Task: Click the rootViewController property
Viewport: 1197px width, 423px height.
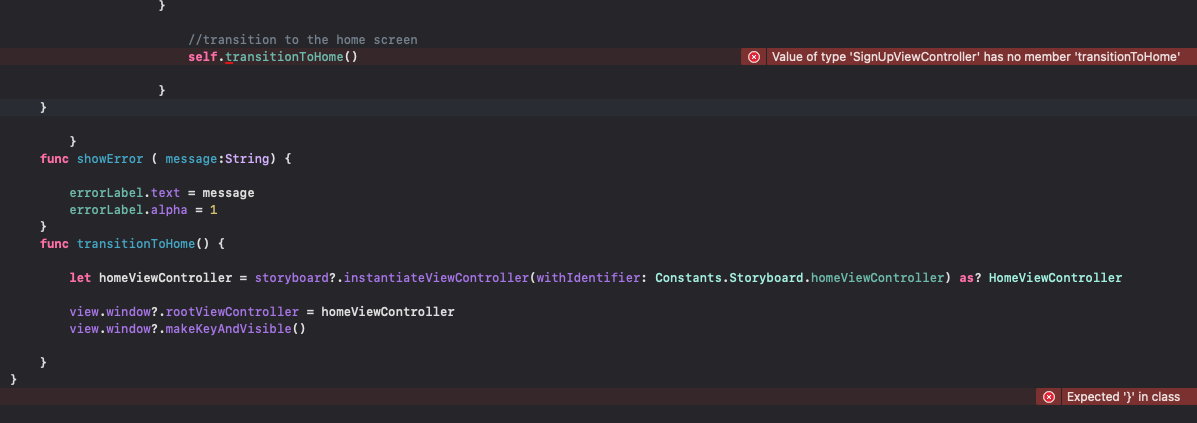Action: coord(232,312)
